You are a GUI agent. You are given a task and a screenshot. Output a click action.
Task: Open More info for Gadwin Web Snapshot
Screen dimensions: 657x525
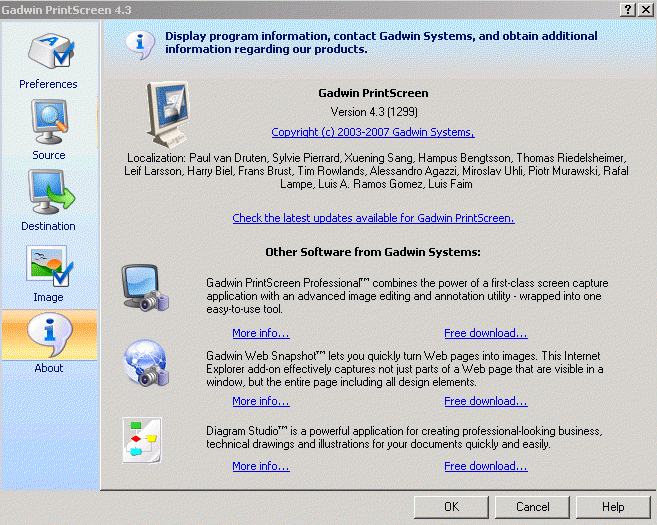point(261,401)
